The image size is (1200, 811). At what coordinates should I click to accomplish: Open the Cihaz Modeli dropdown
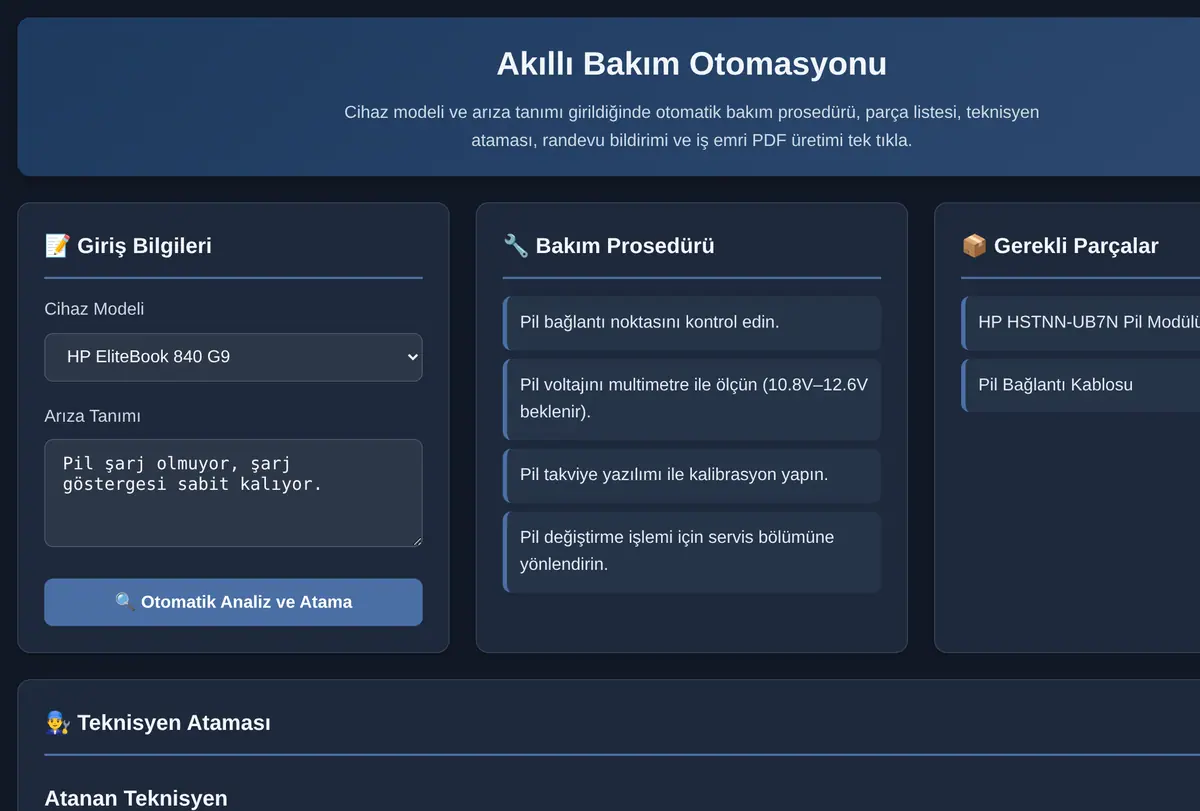(x=233, y=357)
